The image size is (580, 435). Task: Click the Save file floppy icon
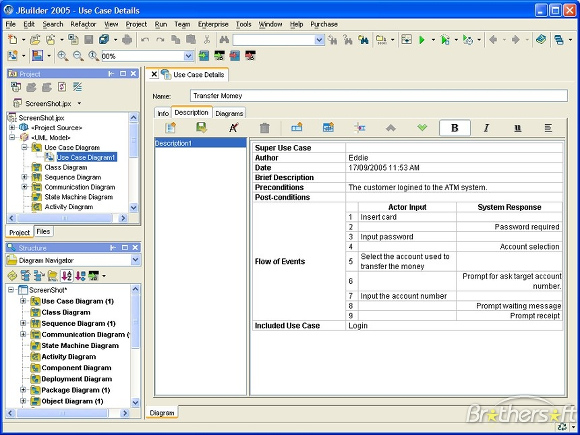[x=88, y=39]
